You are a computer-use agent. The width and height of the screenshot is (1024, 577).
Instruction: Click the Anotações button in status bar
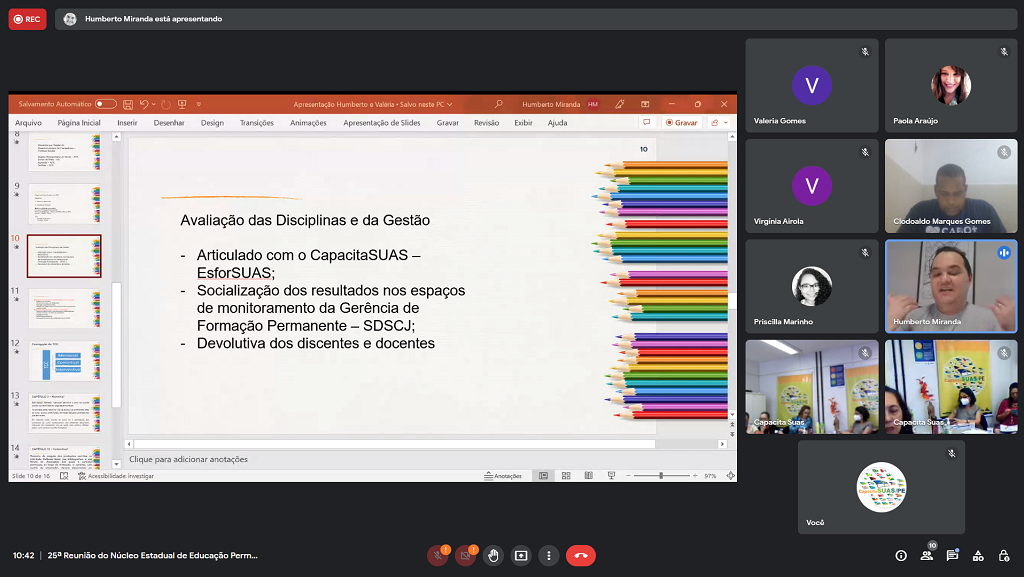[x=503, y=476]
